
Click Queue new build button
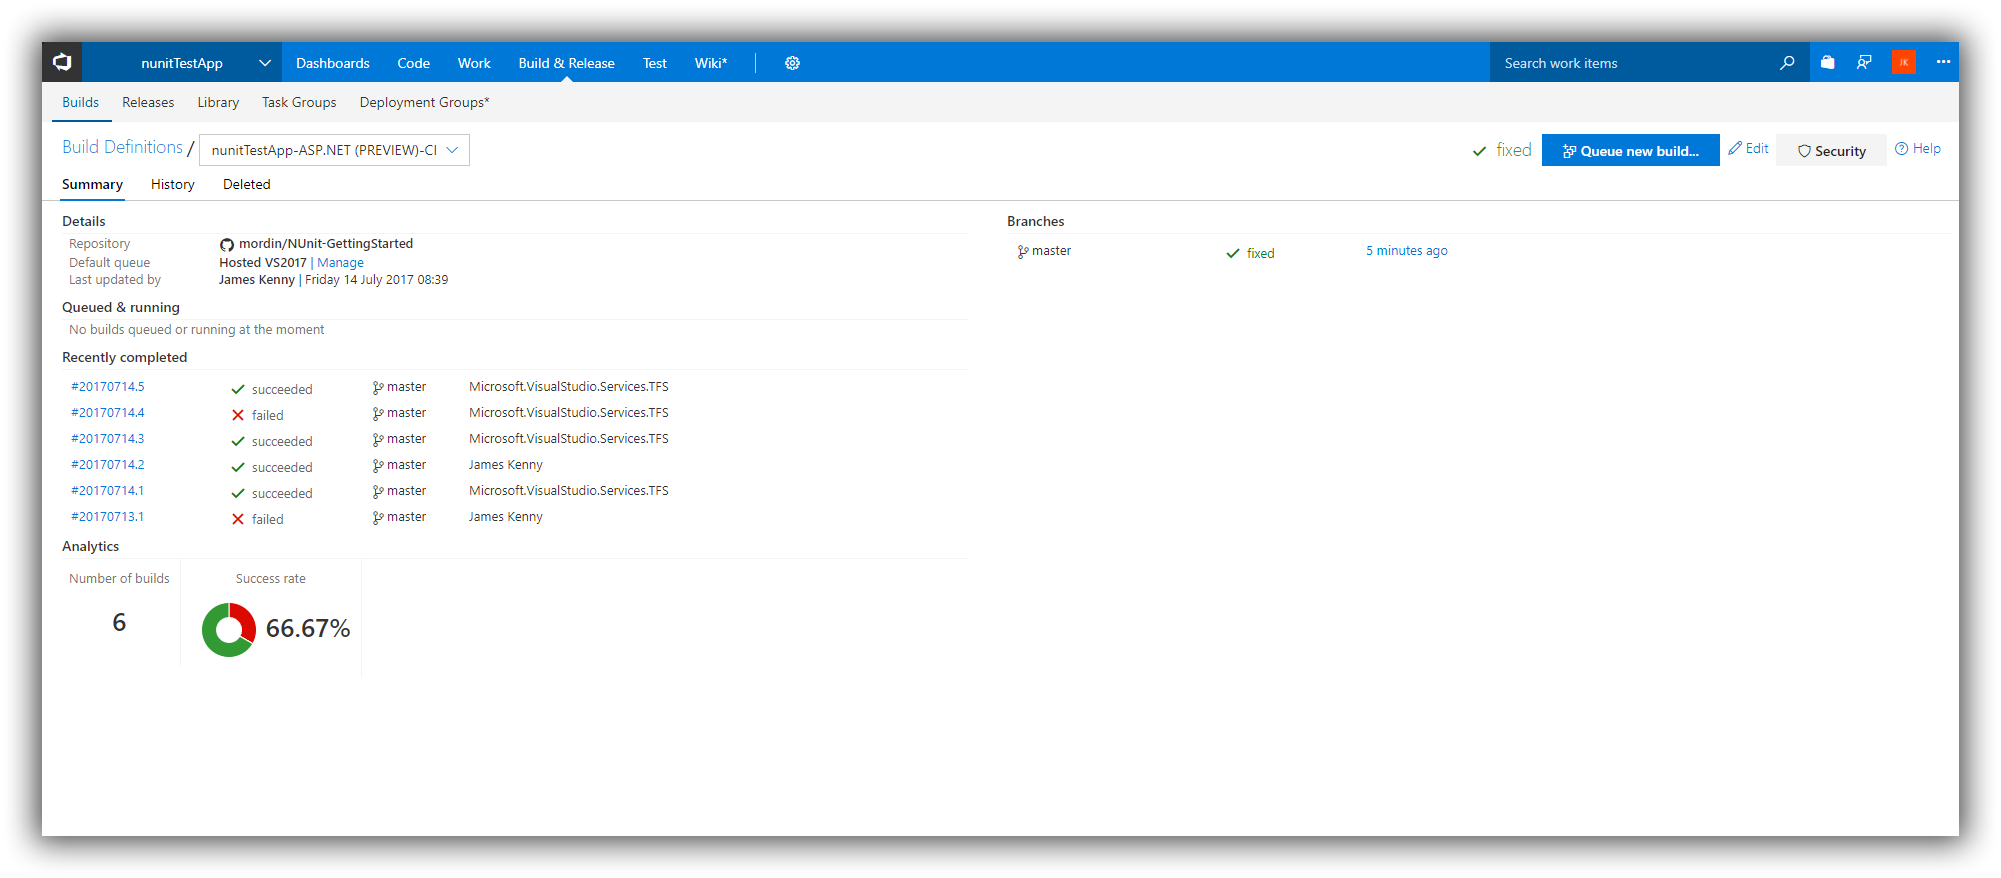1630,150
